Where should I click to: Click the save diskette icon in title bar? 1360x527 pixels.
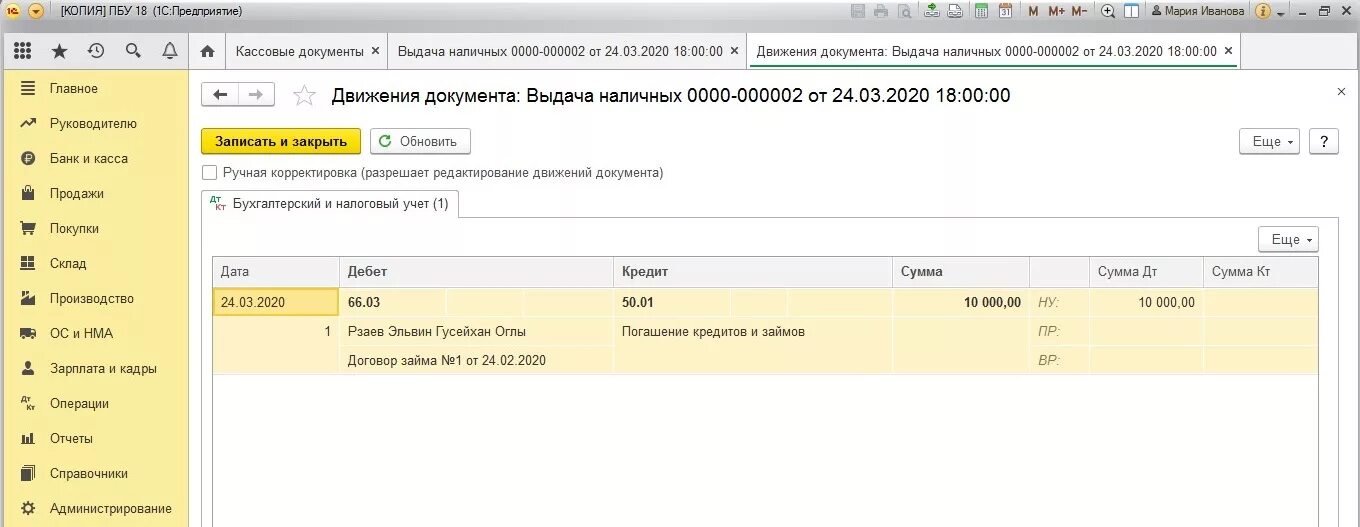point(858,11)
